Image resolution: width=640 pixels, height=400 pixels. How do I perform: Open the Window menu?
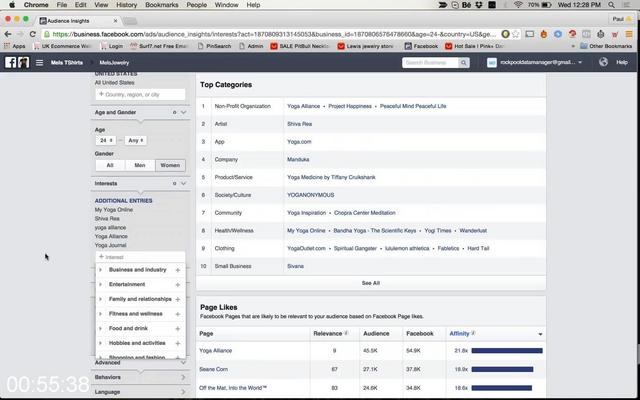click(227, 5)
